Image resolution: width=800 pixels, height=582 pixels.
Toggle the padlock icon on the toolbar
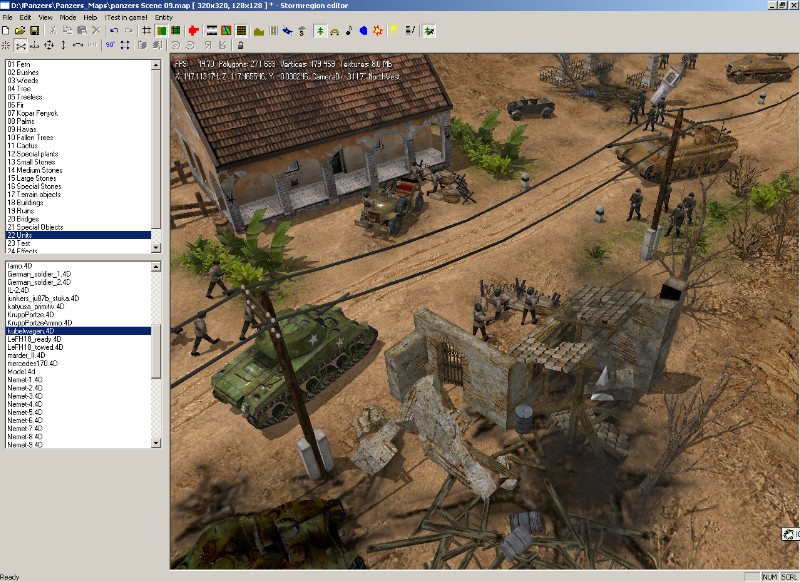tap(240, 45)
